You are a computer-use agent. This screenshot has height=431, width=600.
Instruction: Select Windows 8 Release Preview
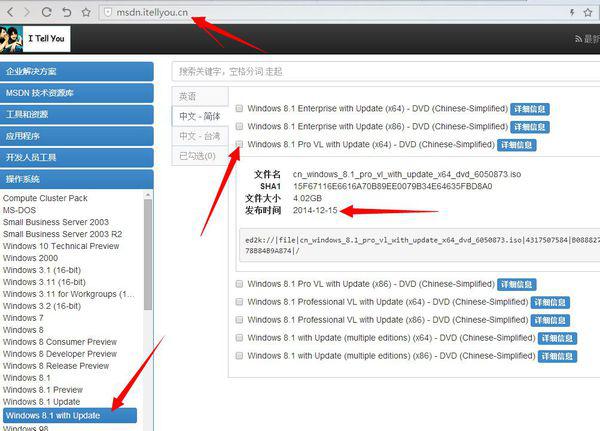56,366
